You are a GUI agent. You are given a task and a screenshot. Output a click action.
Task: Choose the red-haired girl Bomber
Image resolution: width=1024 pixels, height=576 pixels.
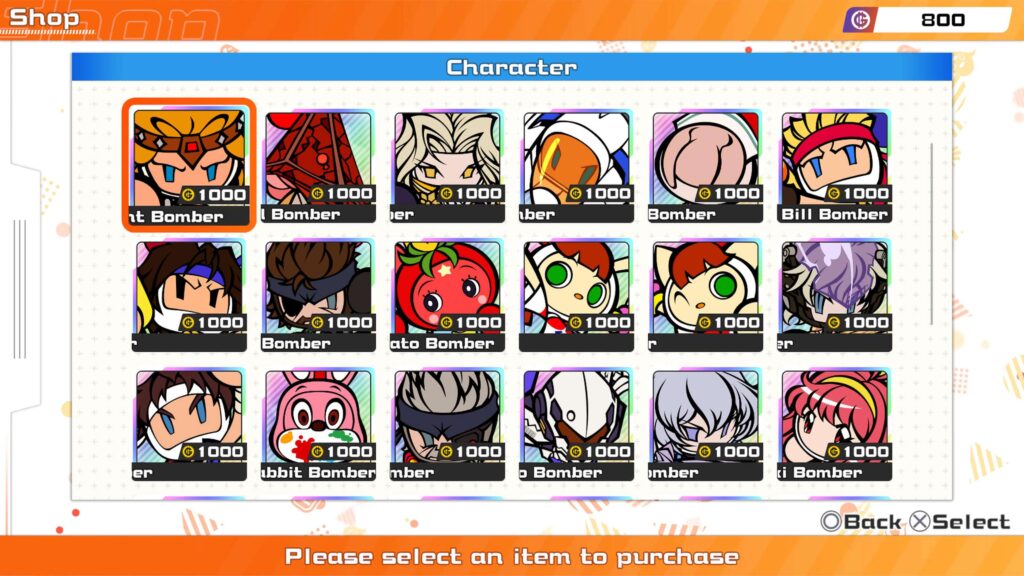click(x=834, y=425)
